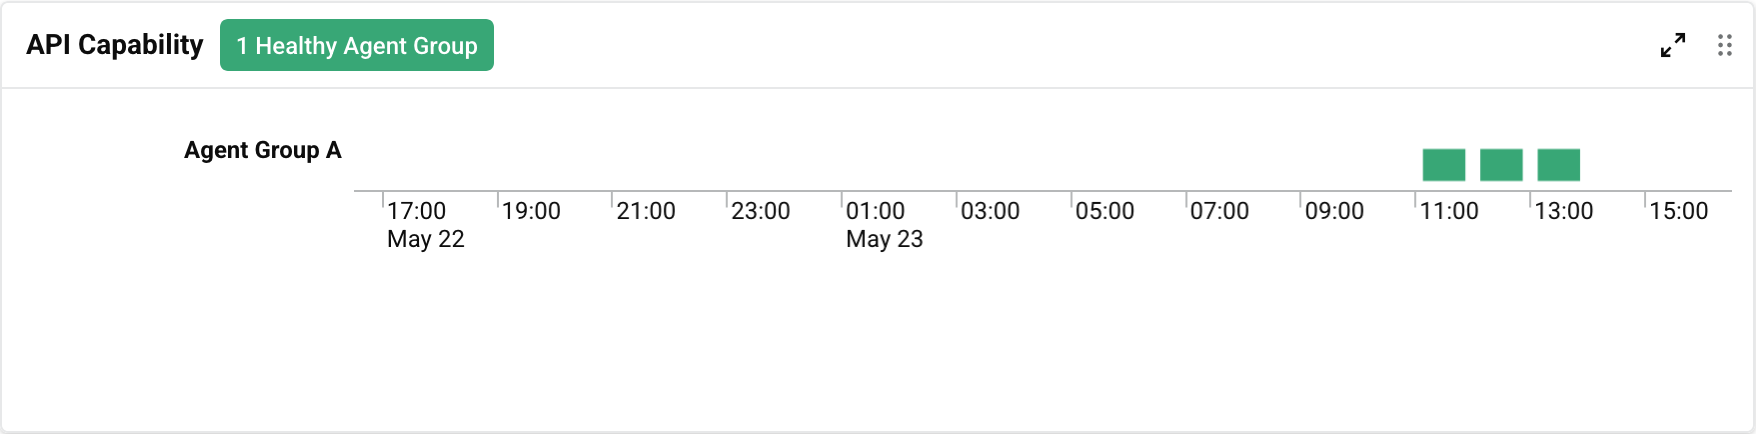Select the middle green status block
Image resolution: width=1756 pixels, height=434 pixels.
[x=1501, y=165]
